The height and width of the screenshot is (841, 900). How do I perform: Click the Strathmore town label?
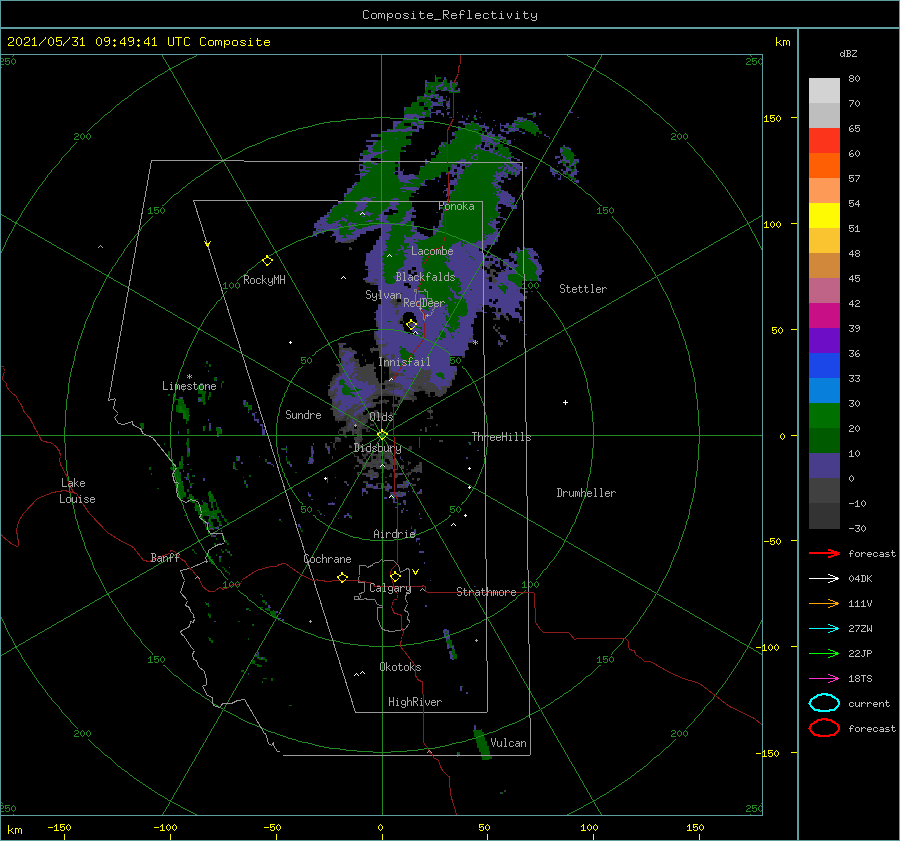(x=486, y=592)
